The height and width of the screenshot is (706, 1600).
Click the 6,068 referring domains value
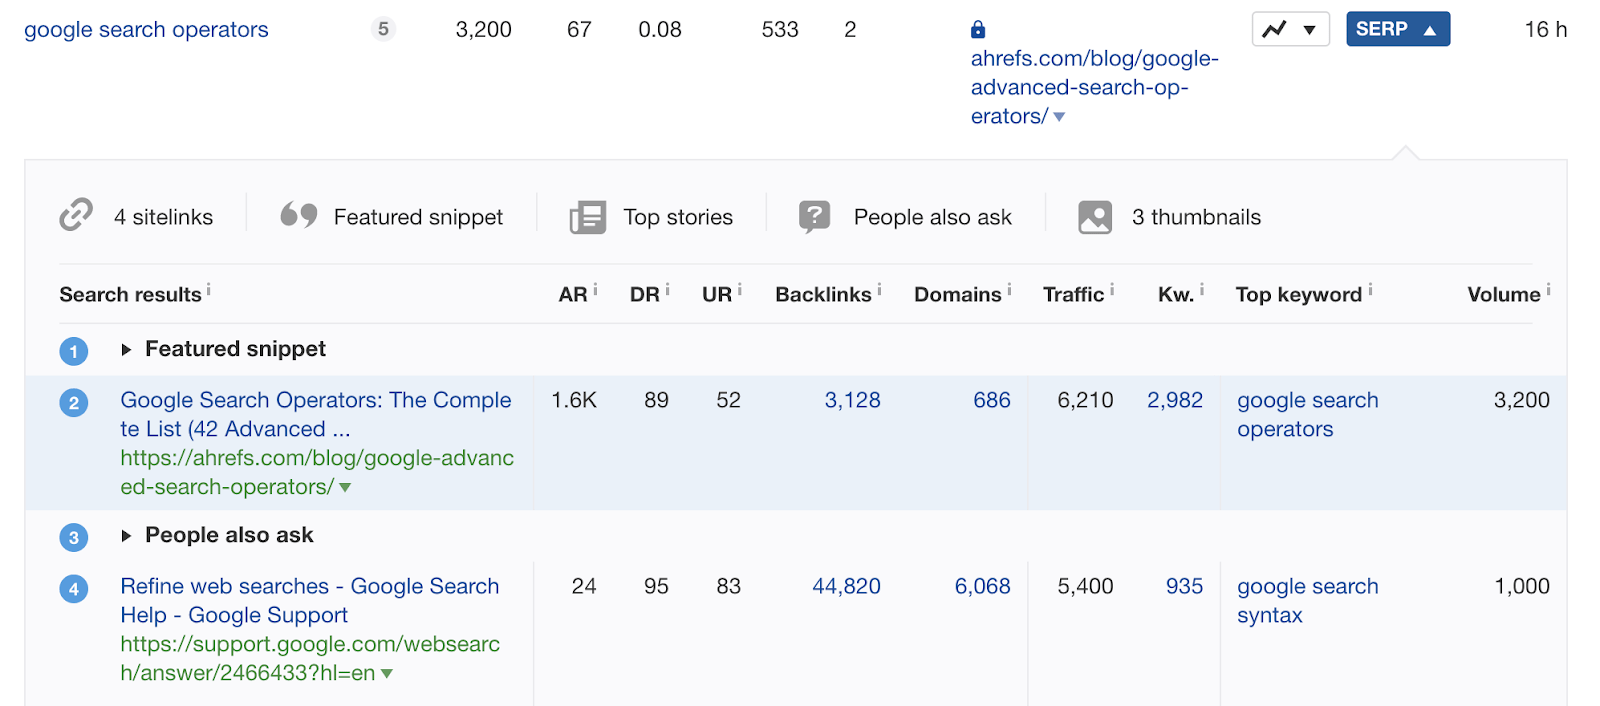(982, 586)
